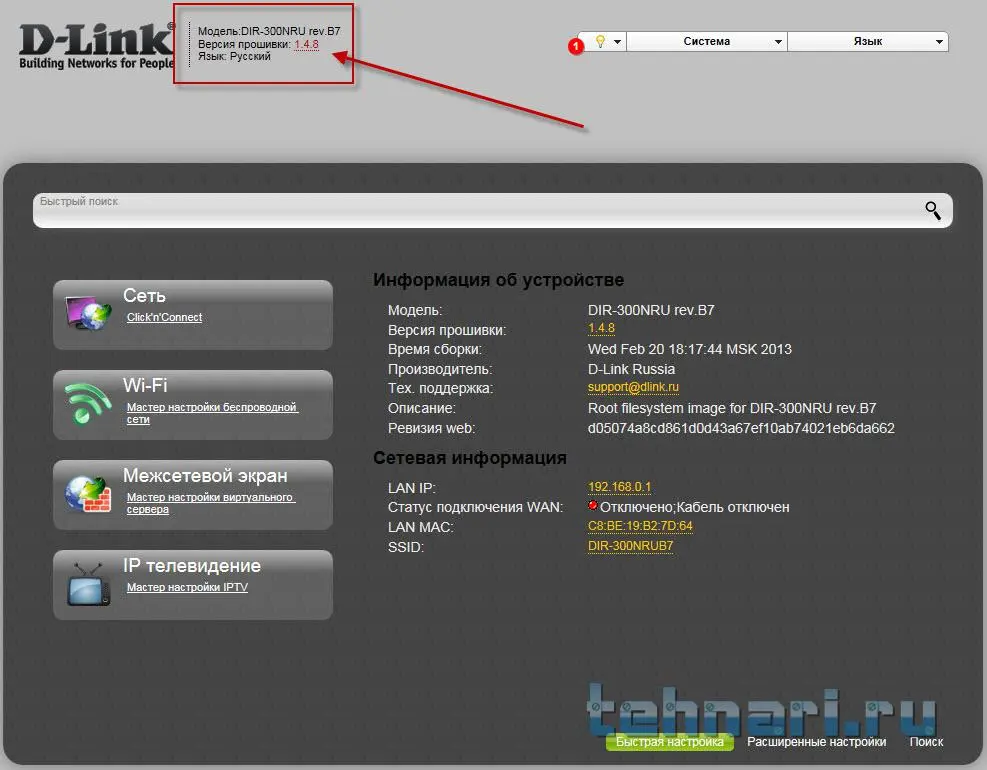This screenshot has height=770, width=987.
Task: Click the red WAN status indicator
Action: click(x=592, y=506)
